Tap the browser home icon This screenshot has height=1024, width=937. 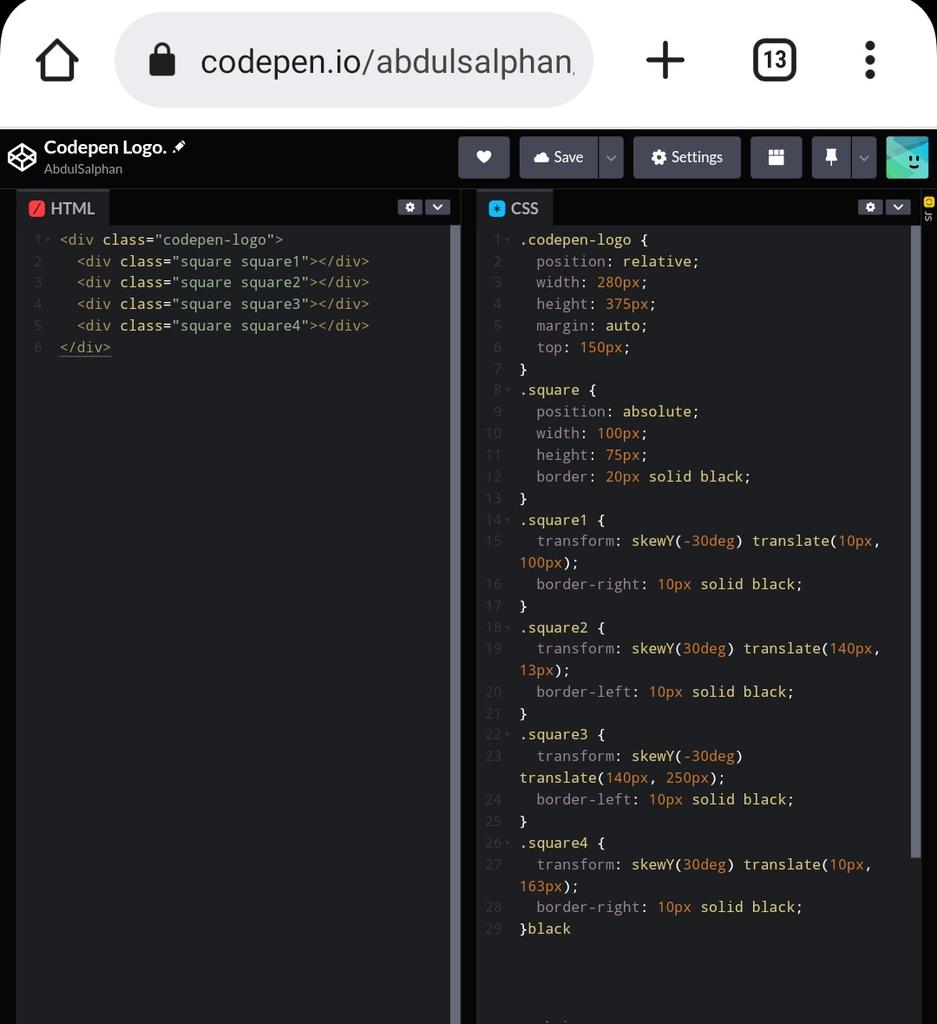(x=57, y=60)
